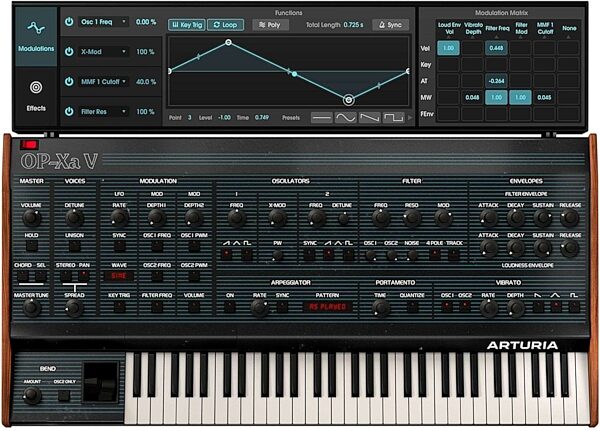This screenshot has width=600, height=431.
Task: Open the Effects panel tab
Action: (x=36, y=96)
